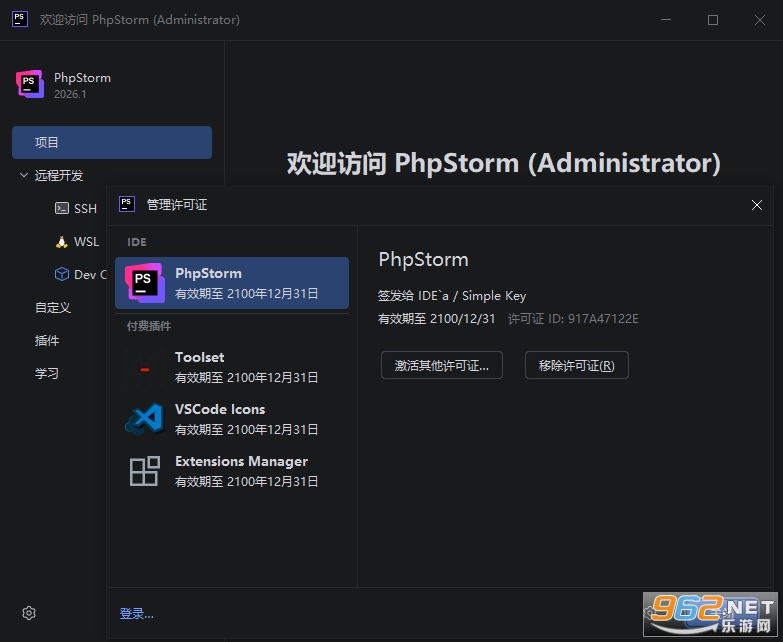Screen dimensions: 783x642
Task: Minimize the PhpStorm welcome window
Action: (x=666, y=20)
